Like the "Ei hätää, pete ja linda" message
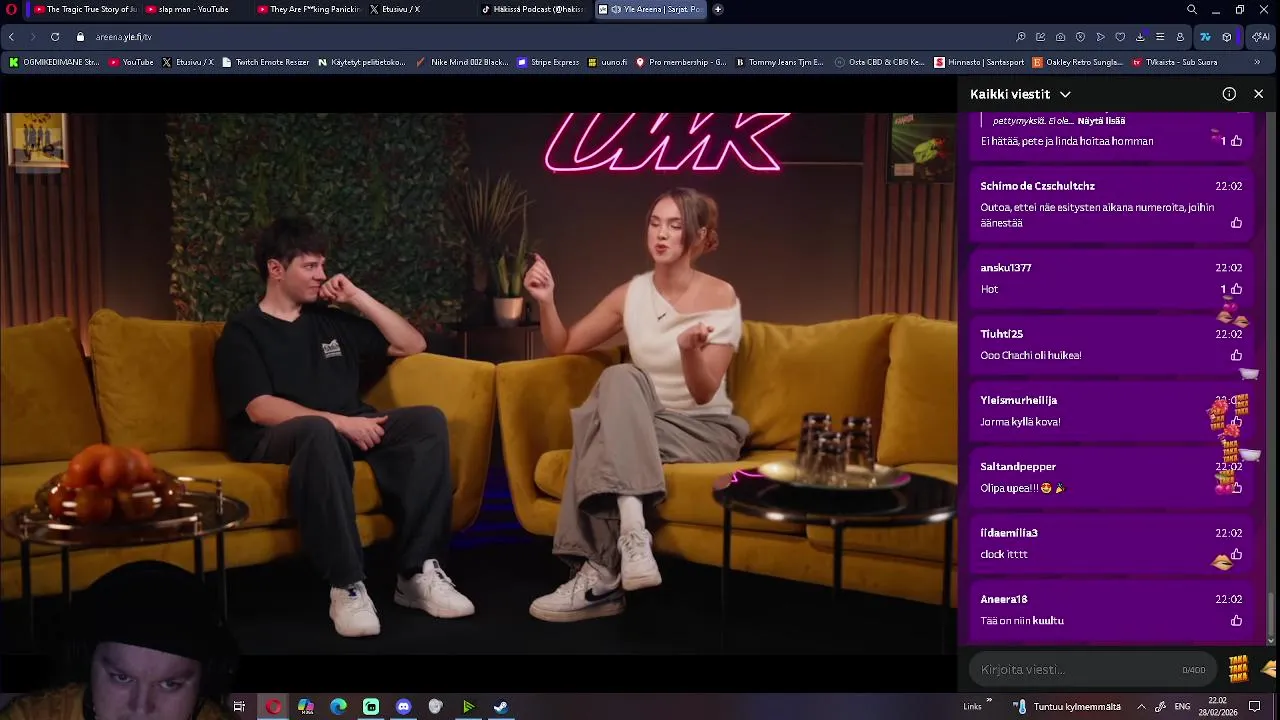Viewport: 1280px width, 720px height. pos(1236,141)
